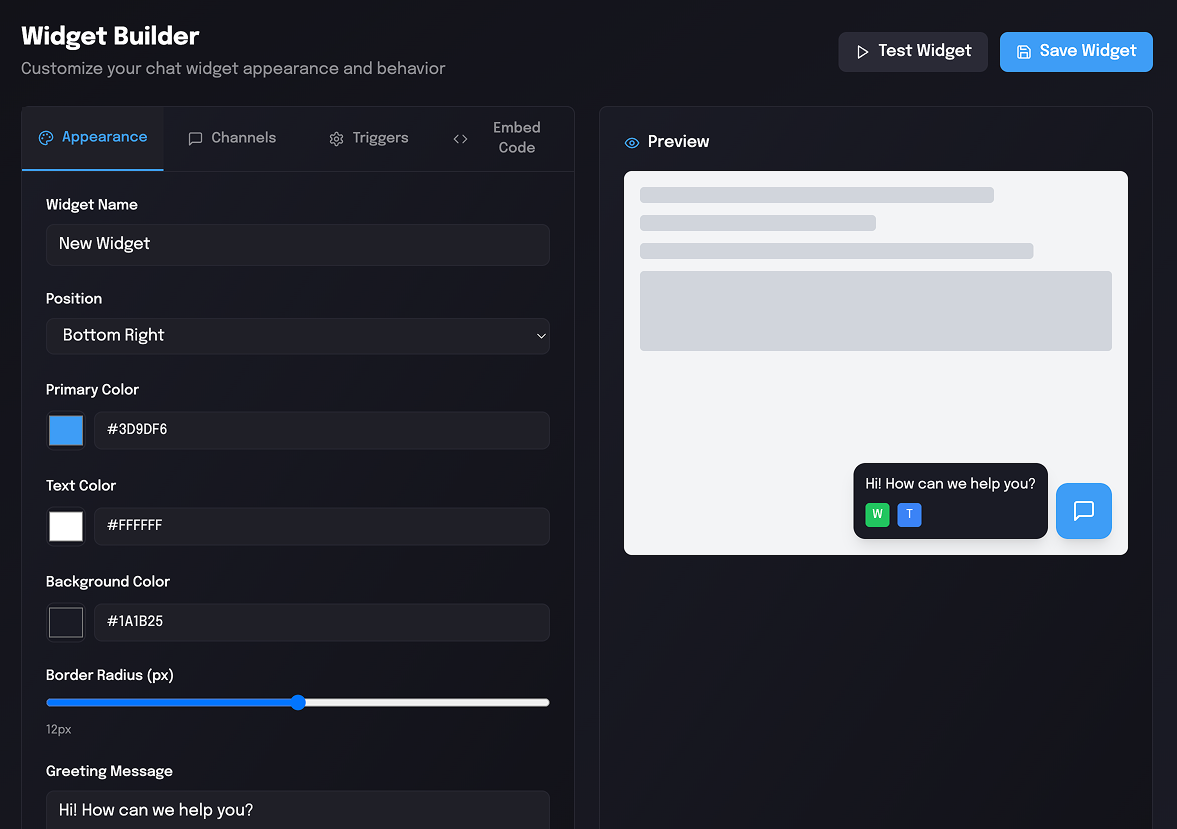1177x829 pixels.
Task: Click the Background Color label
Action: pyautogui.click(x=108, y=582)
